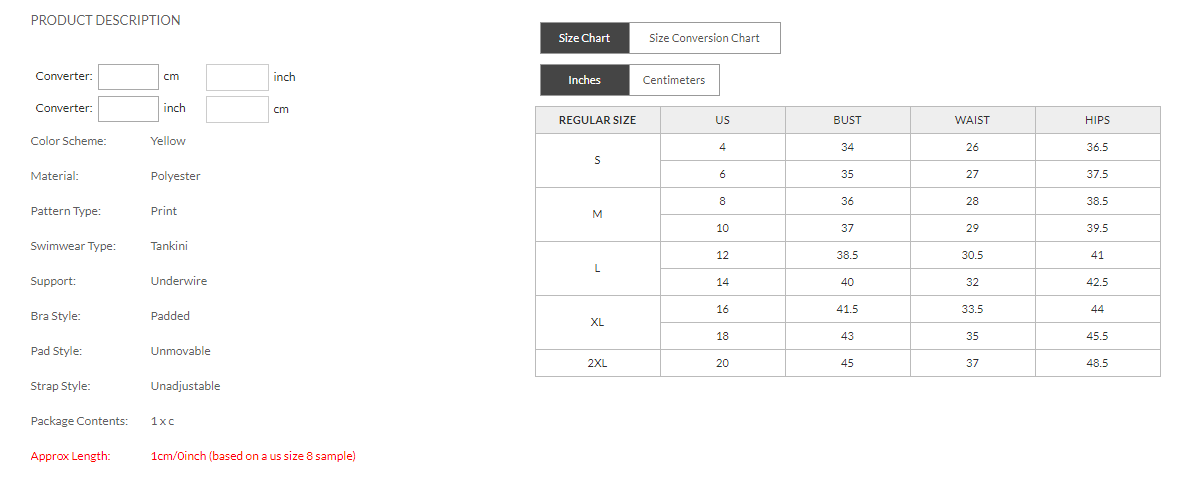
Task: Focus the inch input in second Converter row
Action: tap(128, 109)
